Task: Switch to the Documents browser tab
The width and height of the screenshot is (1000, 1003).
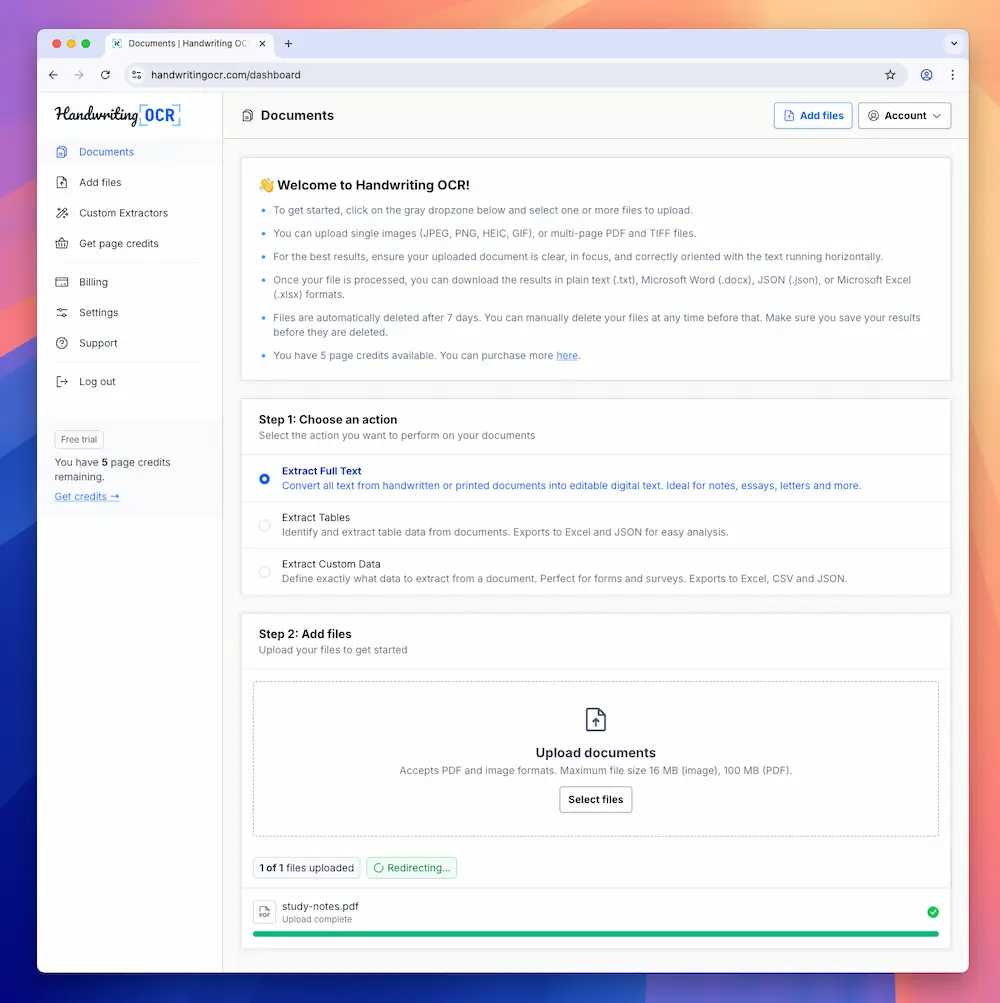Action: (185, 44)
